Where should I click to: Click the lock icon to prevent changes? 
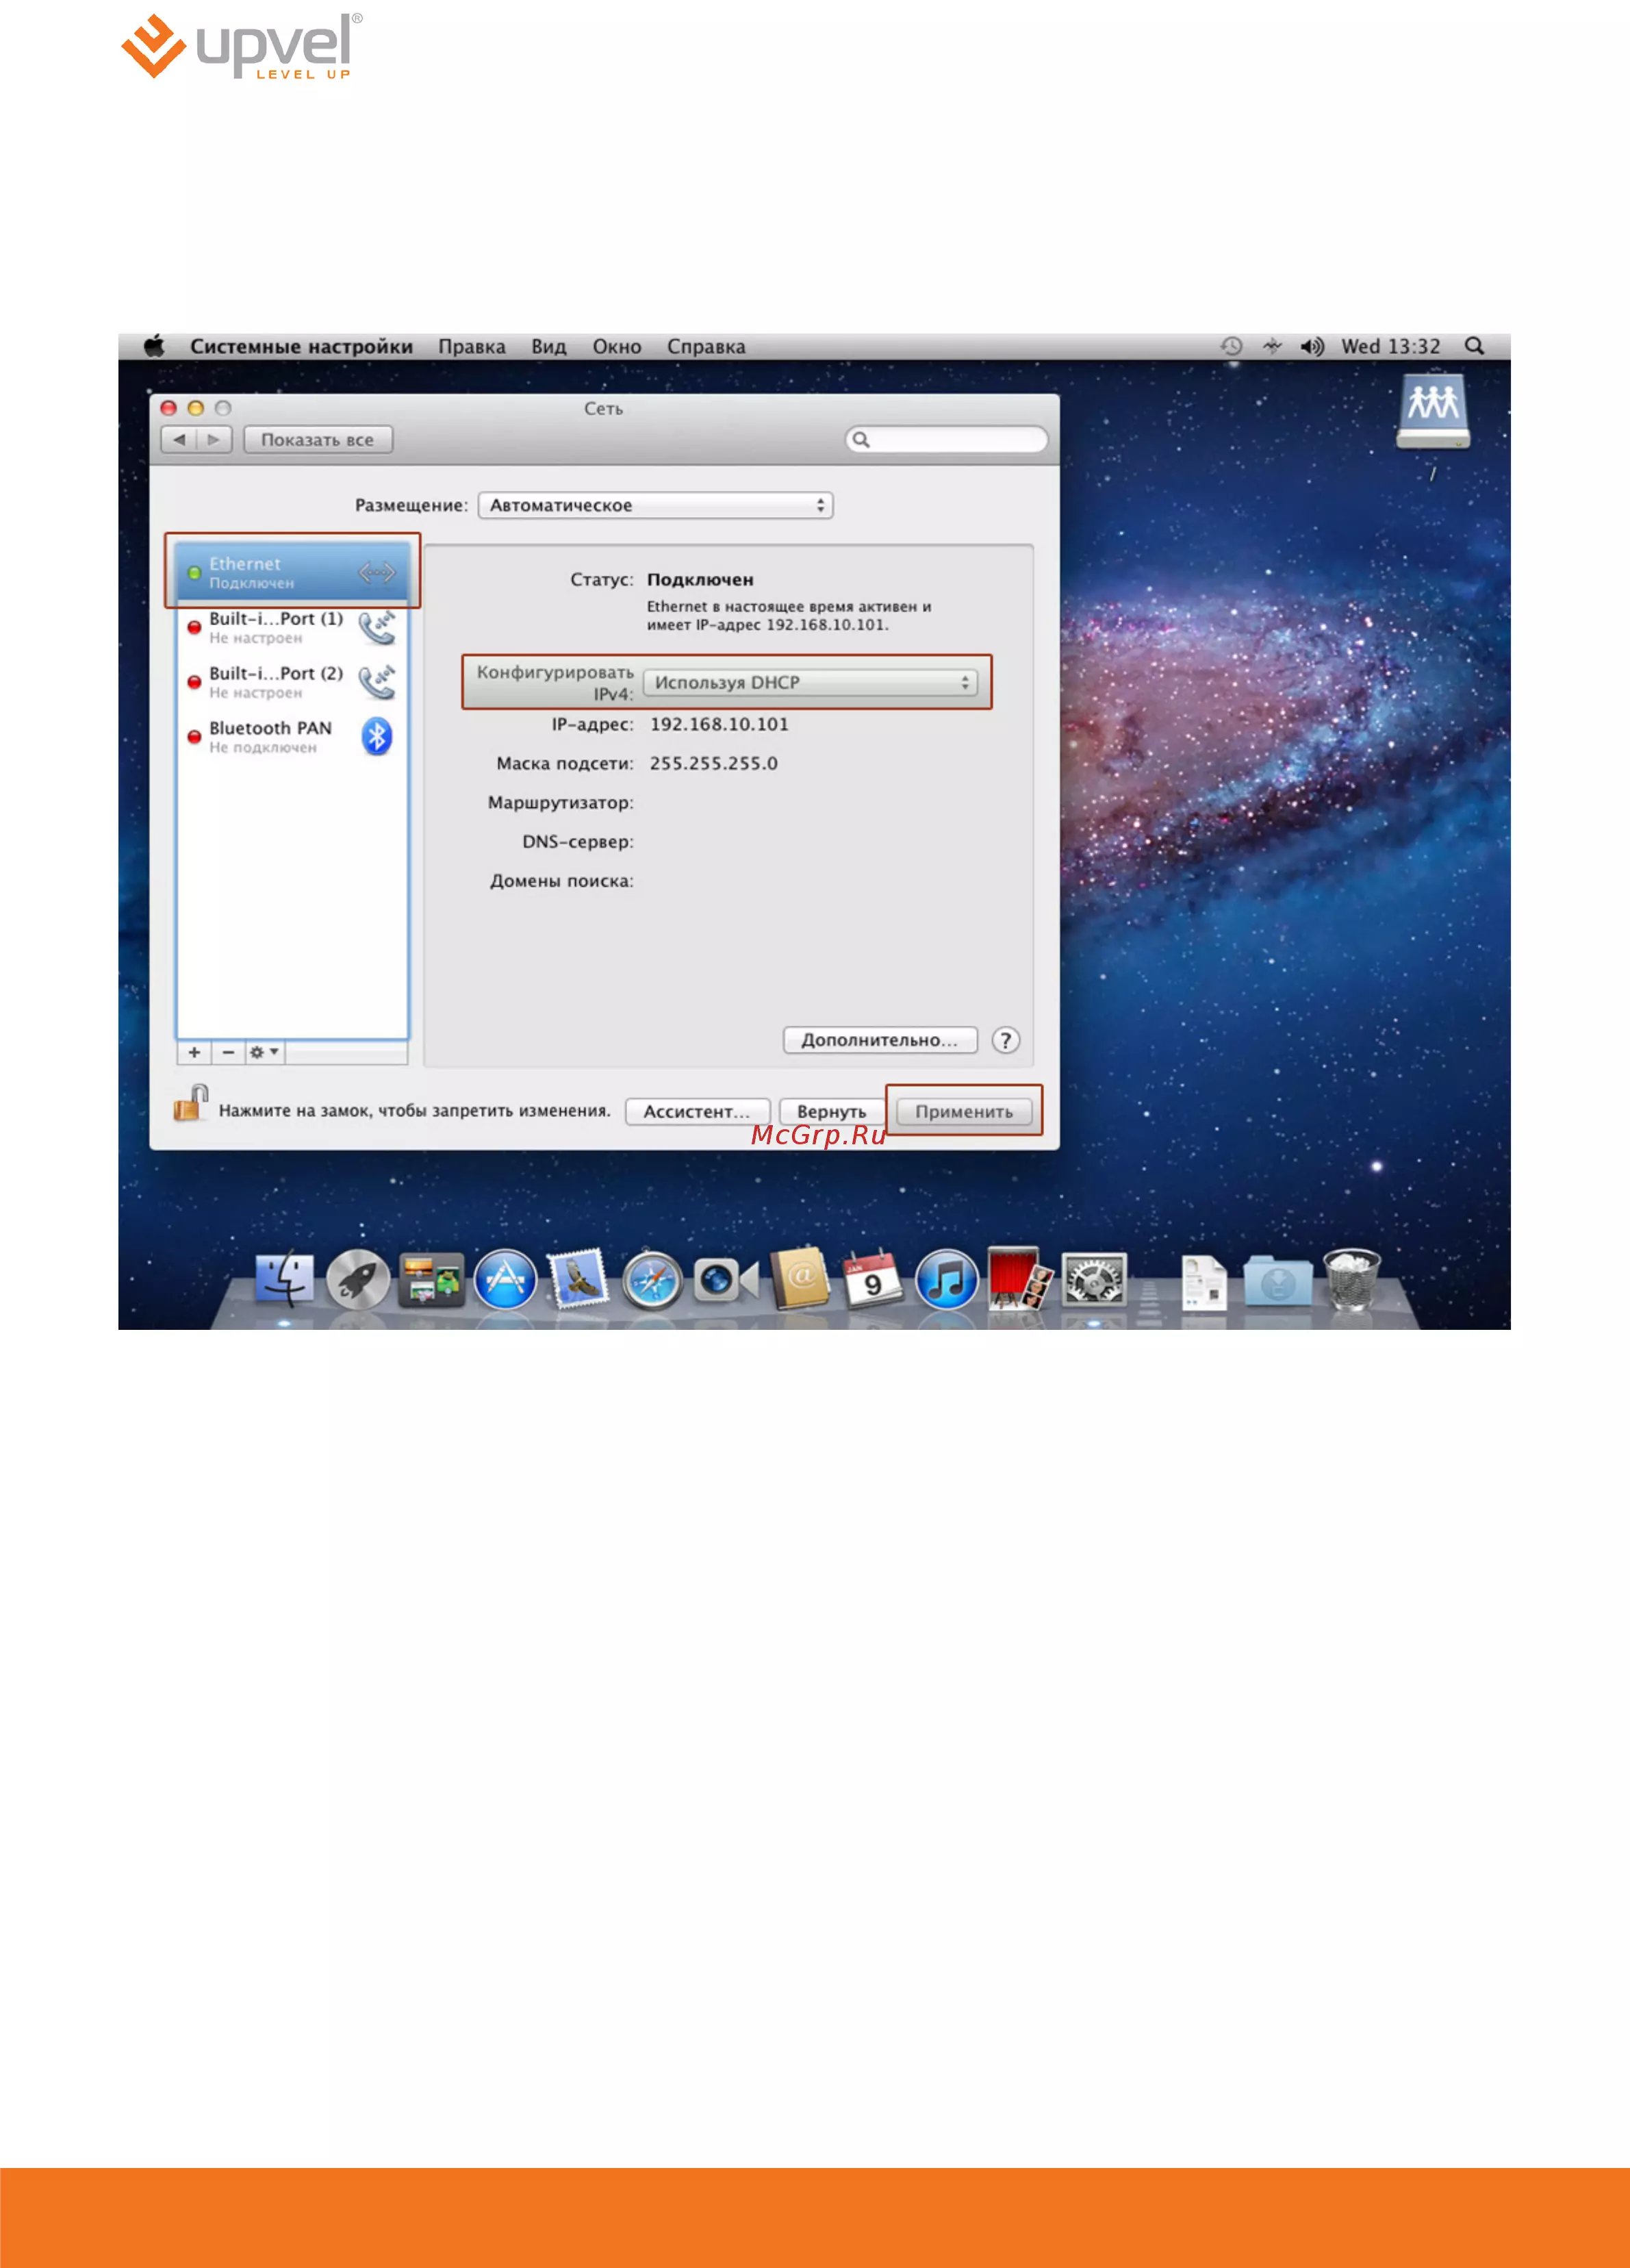tap(190, 1104)
